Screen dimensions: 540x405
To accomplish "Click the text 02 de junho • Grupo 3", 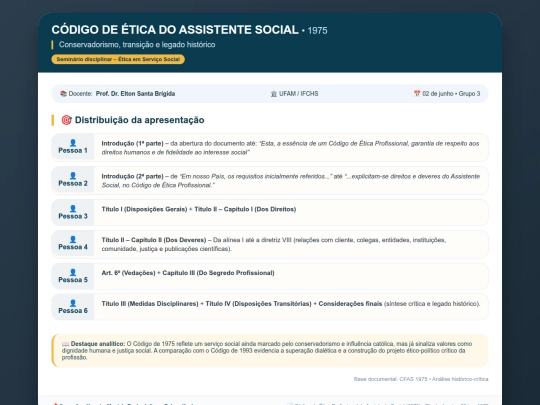I will (x=451, y=94).
